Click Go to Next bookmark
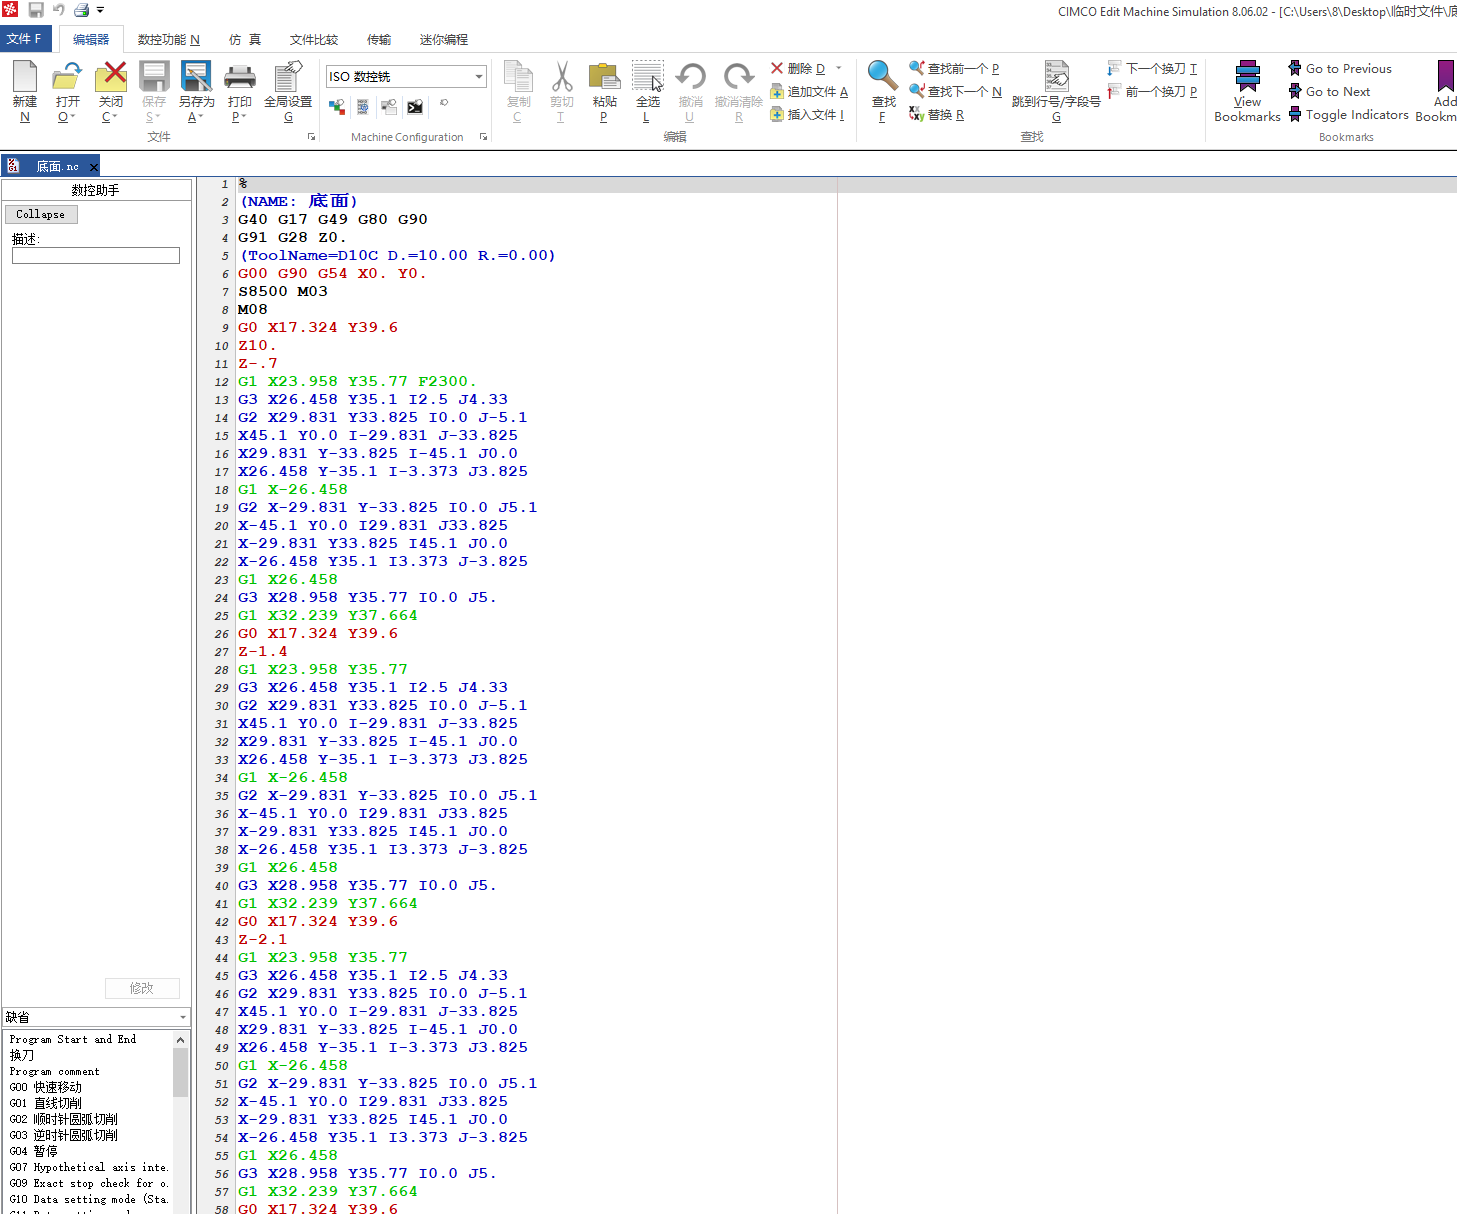This screenshot has height=1214, width=1457. [x=1329, y=91]
